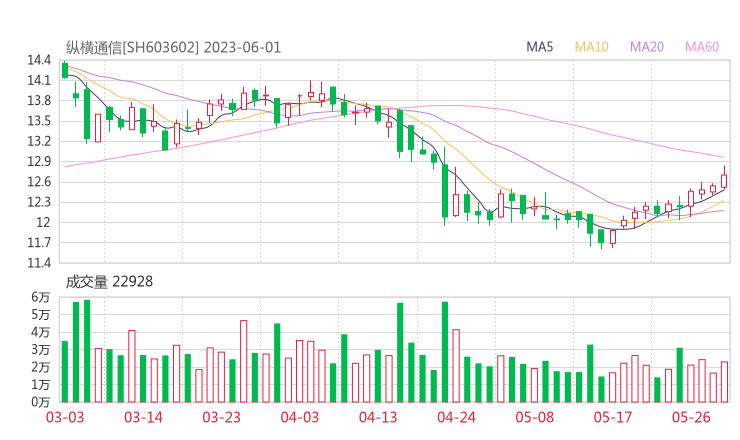Click the 11.4 price axis label

click(x=39, y=263)
